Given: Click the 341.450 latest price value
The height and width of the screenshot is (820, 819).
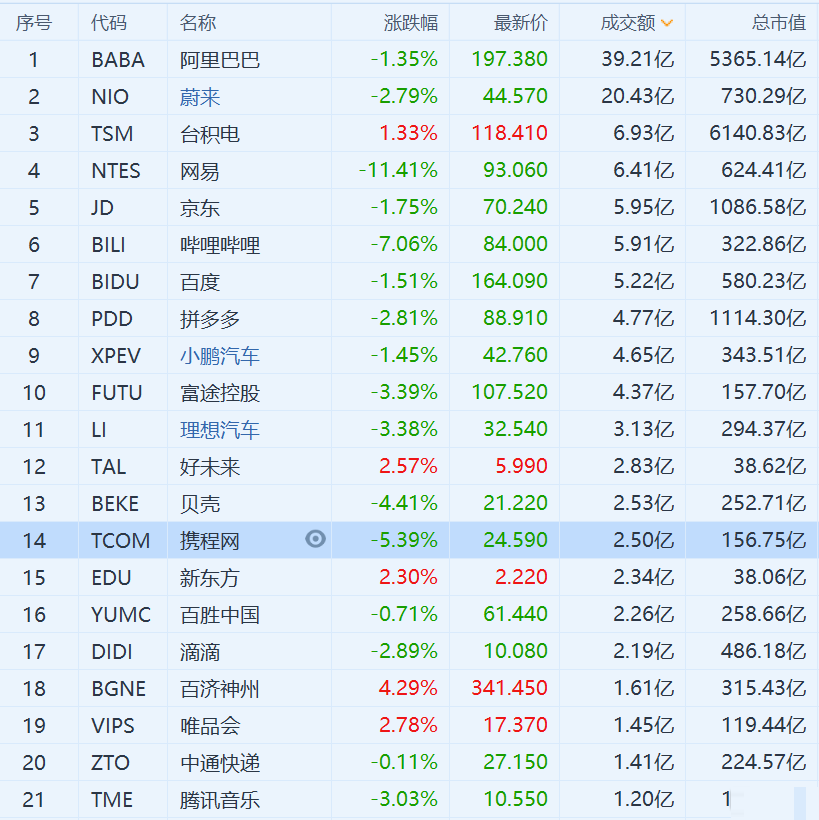Looking at the screenshot, I should tap(509, 688).
